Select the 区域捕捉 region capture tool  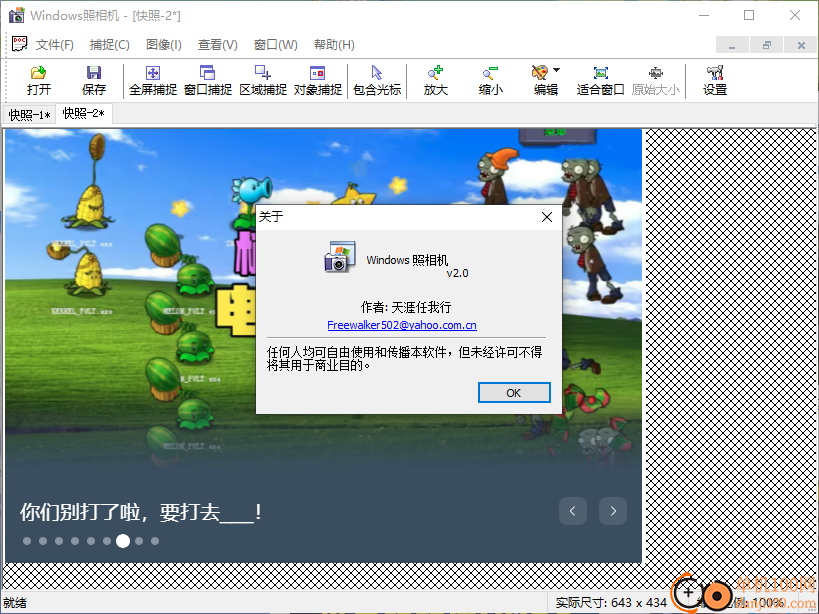coord(263,80)
